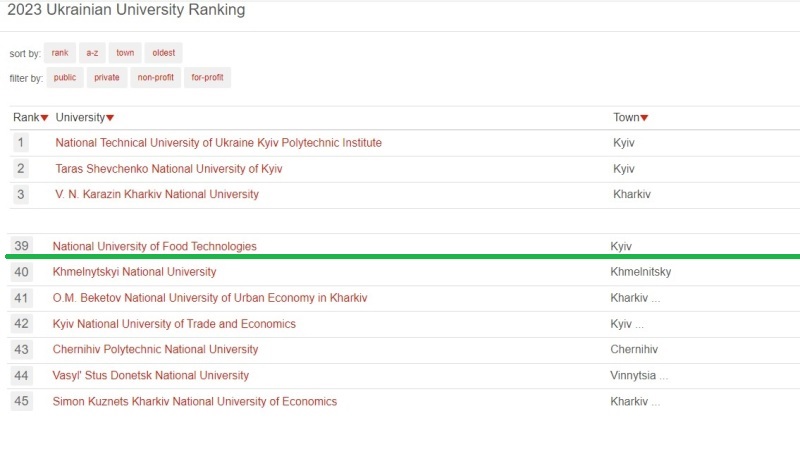800x454 pixels.
Task: Click the rank 45 number badge
Action: pyautogui.click(x=22, y=402)
